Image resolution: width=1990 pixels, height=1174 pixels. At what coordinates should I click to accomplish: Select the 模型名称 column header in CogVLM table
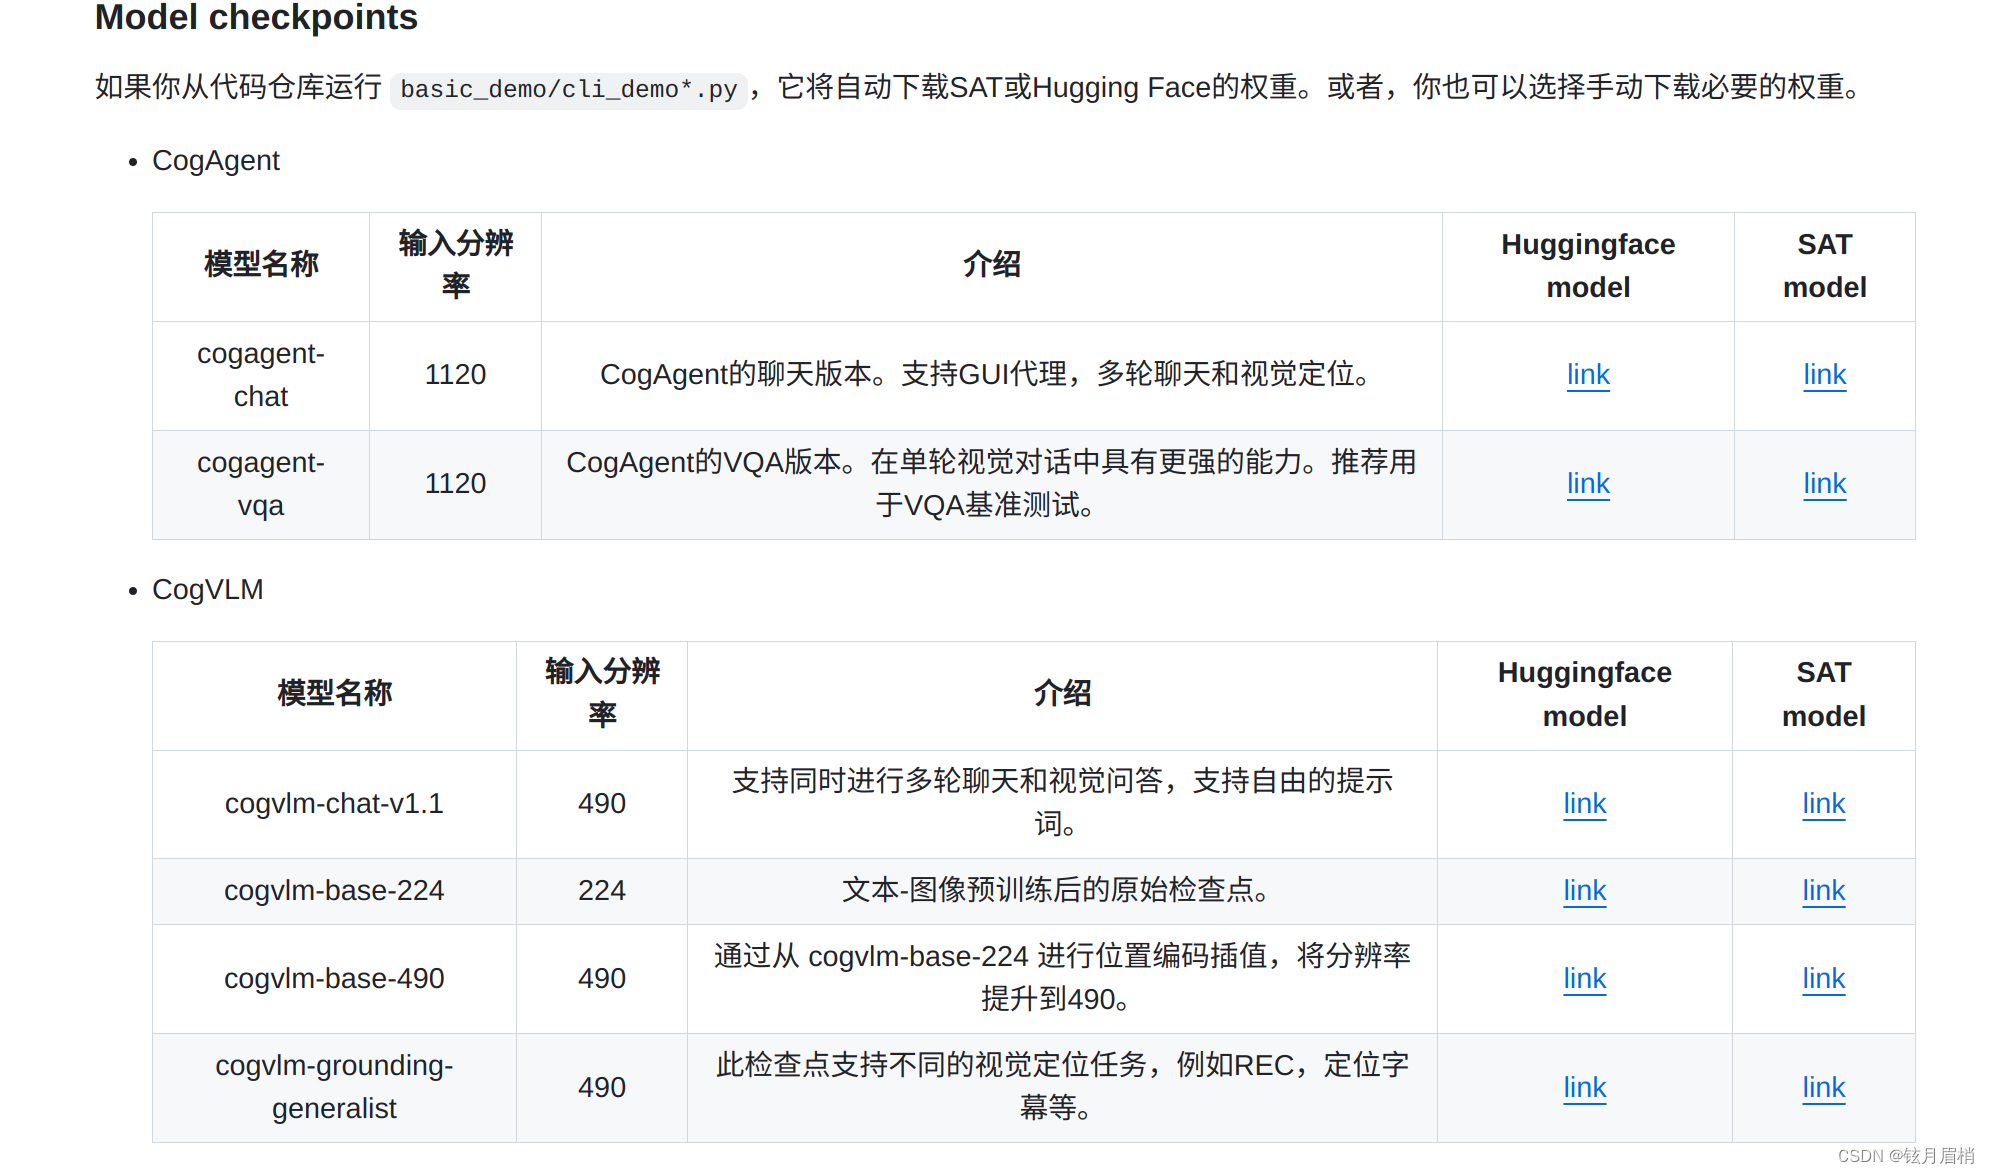pos(334,694)
